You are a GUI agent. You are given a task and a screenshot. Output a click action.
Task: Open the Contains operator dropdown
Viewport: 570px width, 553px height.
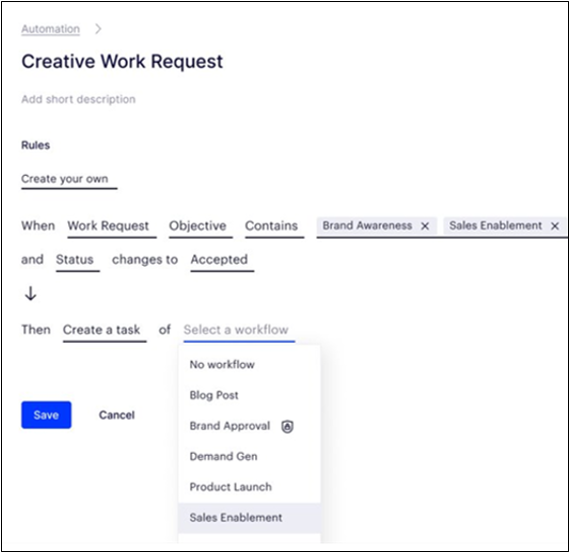coord(274,227)
